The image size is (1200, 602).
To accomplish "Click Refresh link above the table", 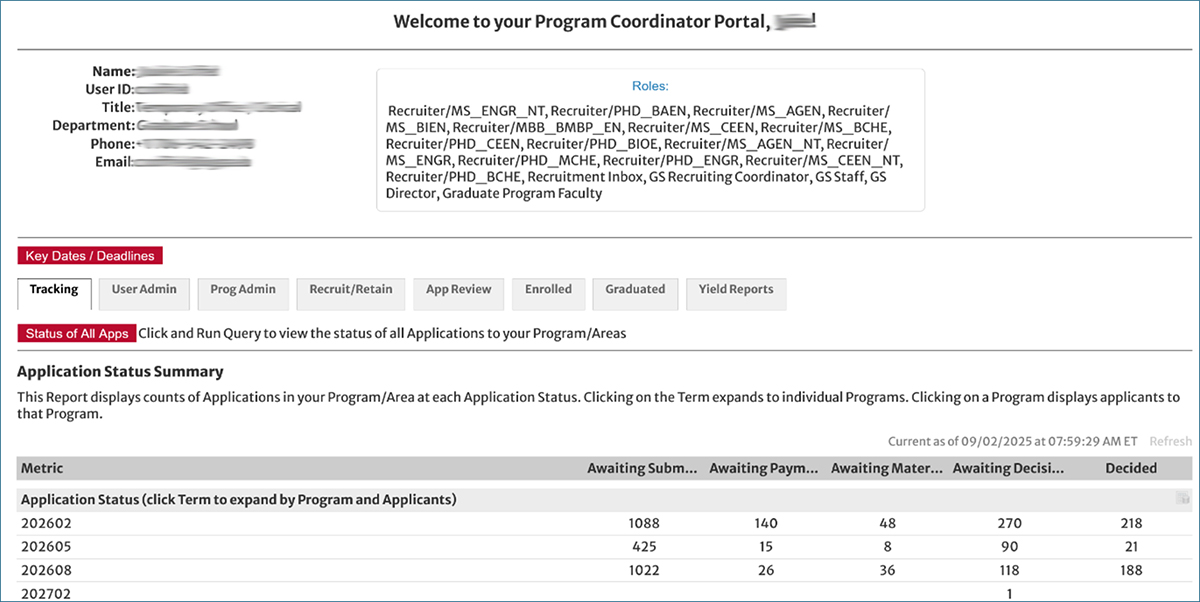I will tap(1170, 441).
